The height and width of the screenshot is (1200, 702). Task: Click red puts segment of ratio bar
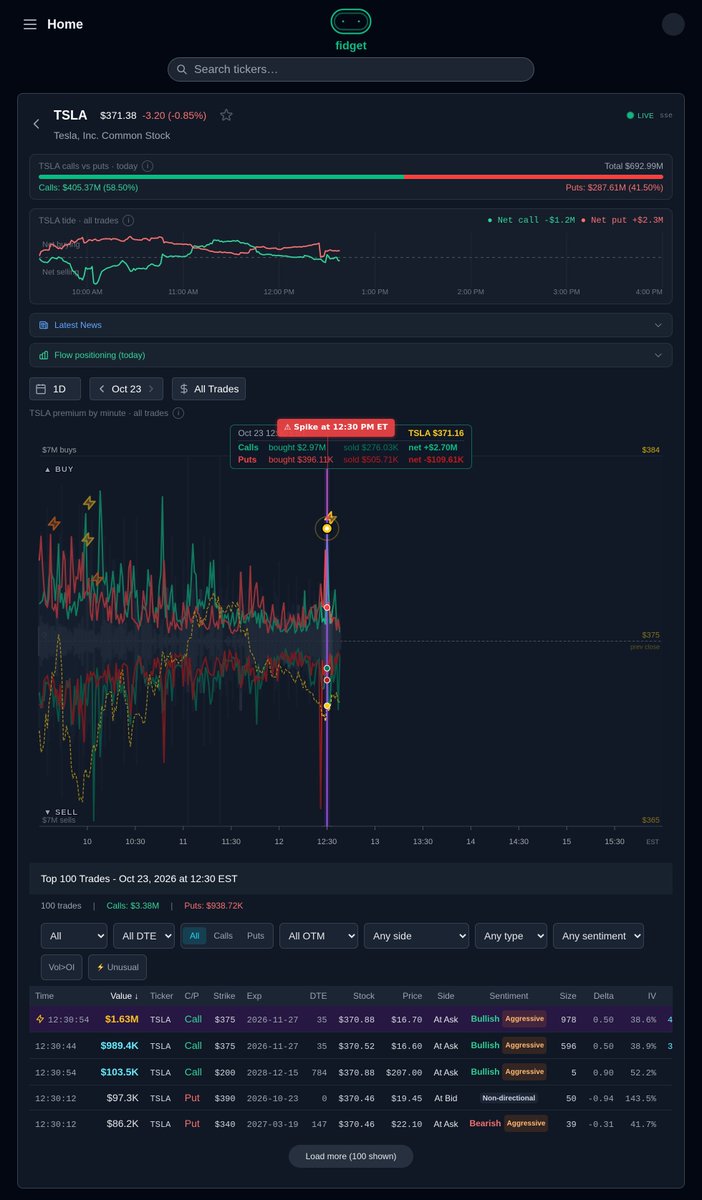pos(534,176)
